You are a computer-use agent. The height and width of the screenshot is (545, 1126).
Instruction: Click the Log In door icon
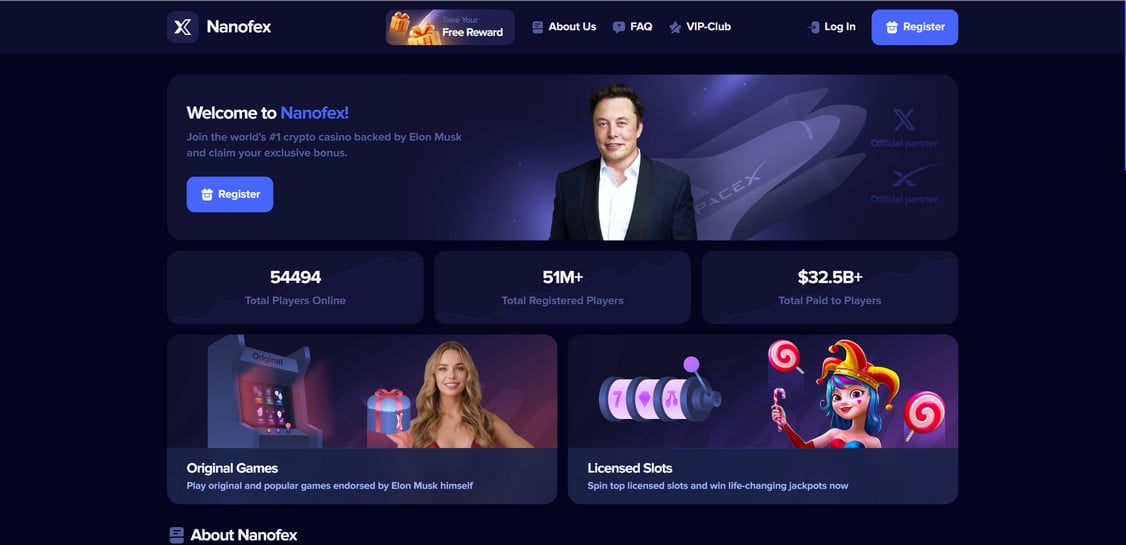[814, 27]
